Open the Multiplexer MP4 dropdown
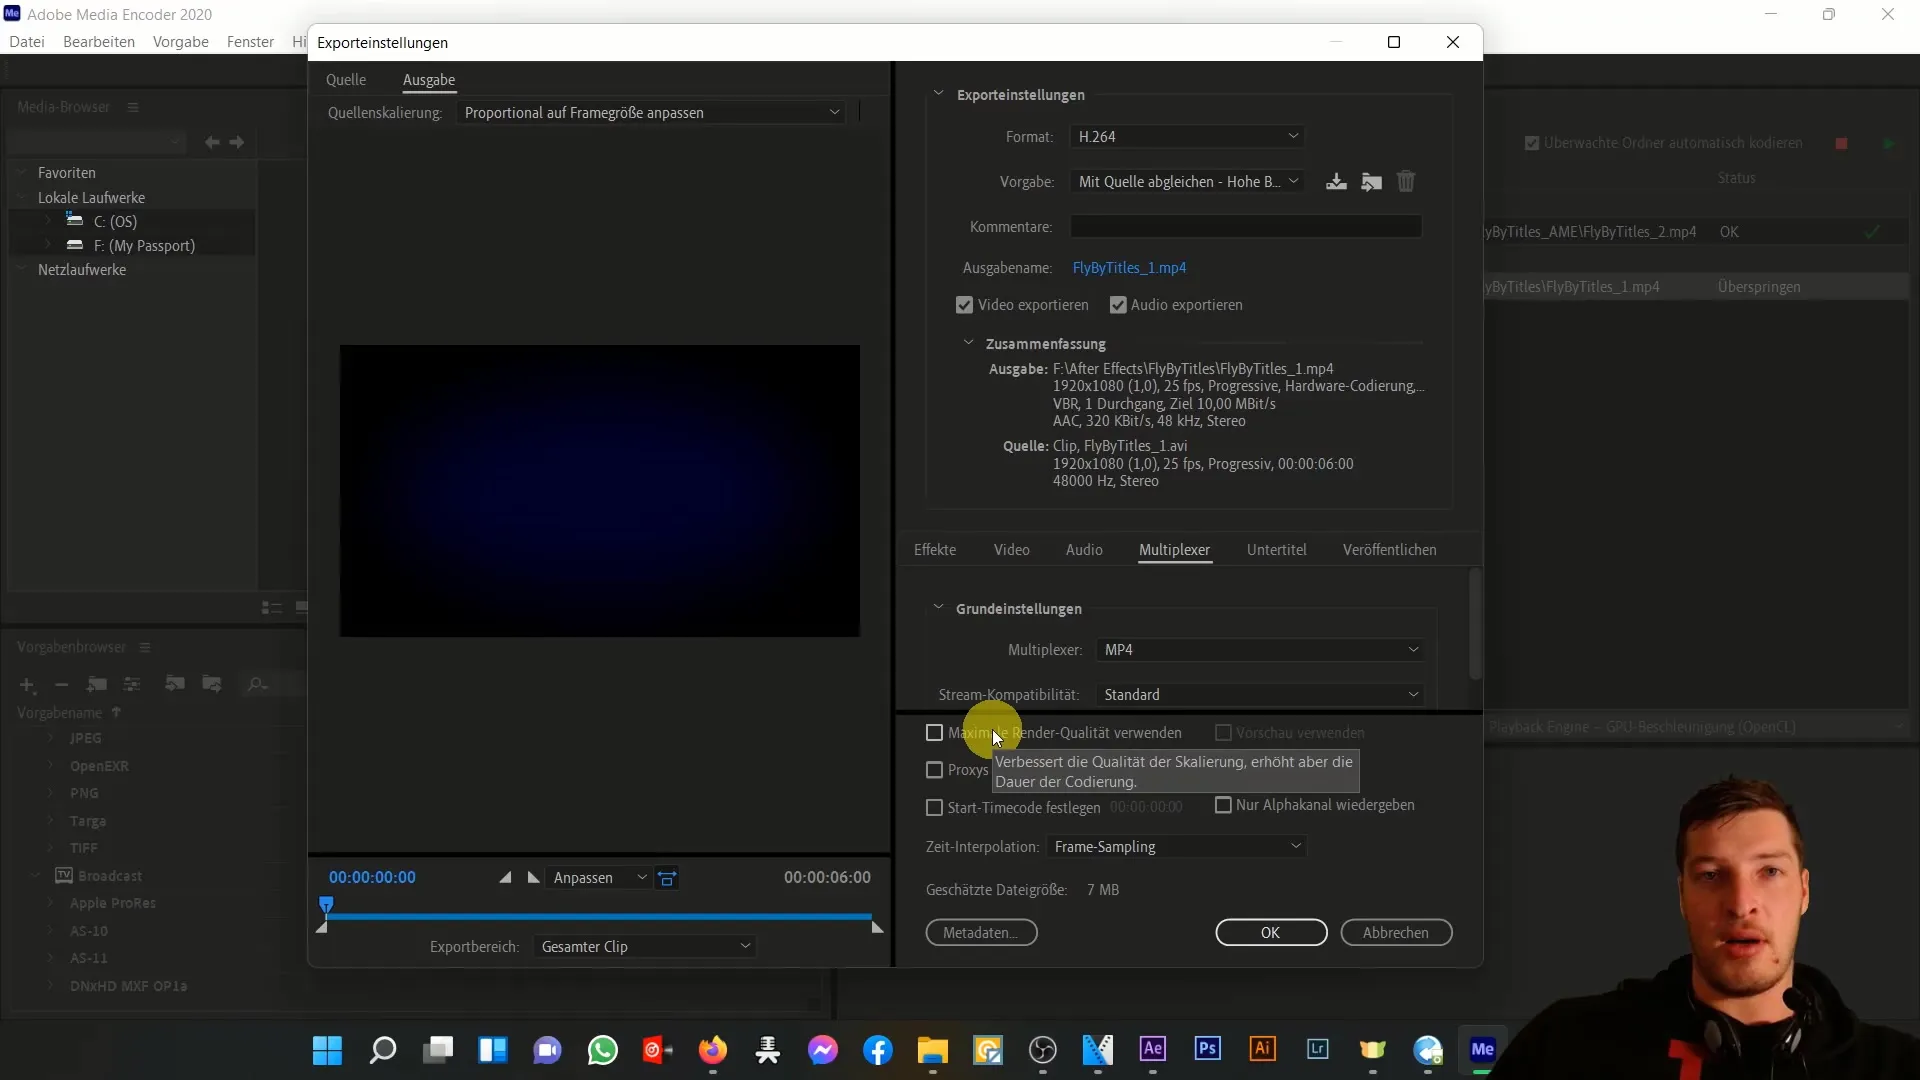Viewport: 1920px width, 1080px height. (1260, 650)
